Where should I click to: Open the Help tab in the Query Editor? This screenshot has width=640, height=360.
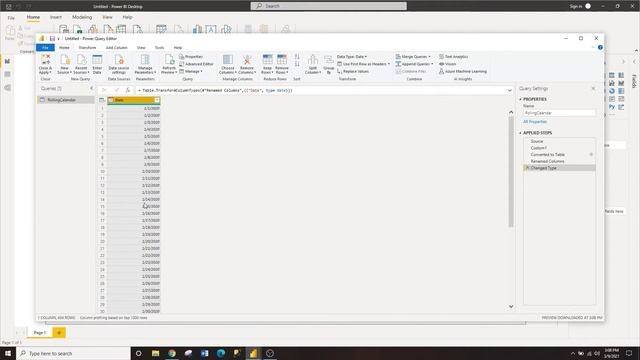click(x=178, y=48)
